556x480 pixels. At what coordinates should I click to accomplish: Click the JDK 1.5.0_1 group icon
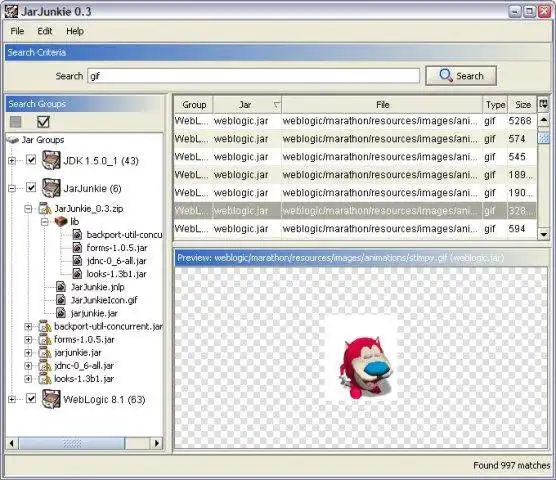[51, 160]
